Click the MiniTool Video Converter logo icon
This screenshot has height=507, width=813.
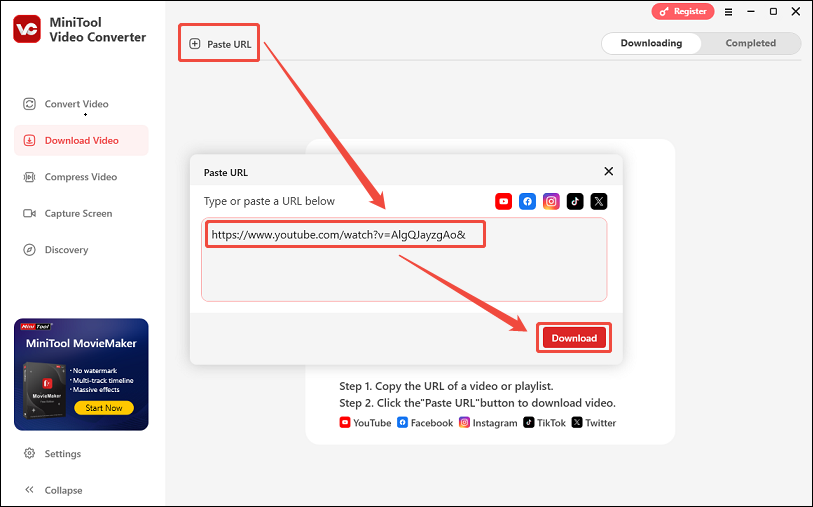click(x=27, y=29)
